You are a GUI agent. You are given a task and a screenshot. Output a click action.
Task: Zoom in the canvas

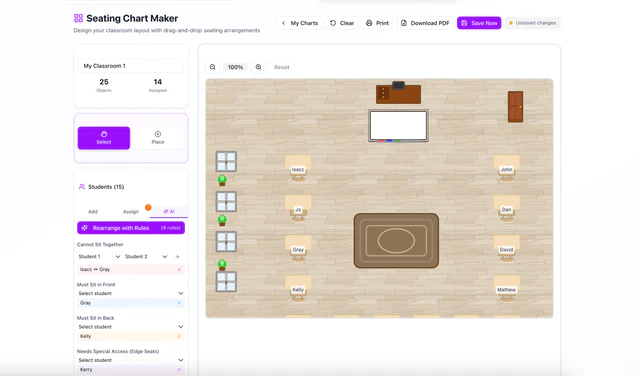pos(258,67)
